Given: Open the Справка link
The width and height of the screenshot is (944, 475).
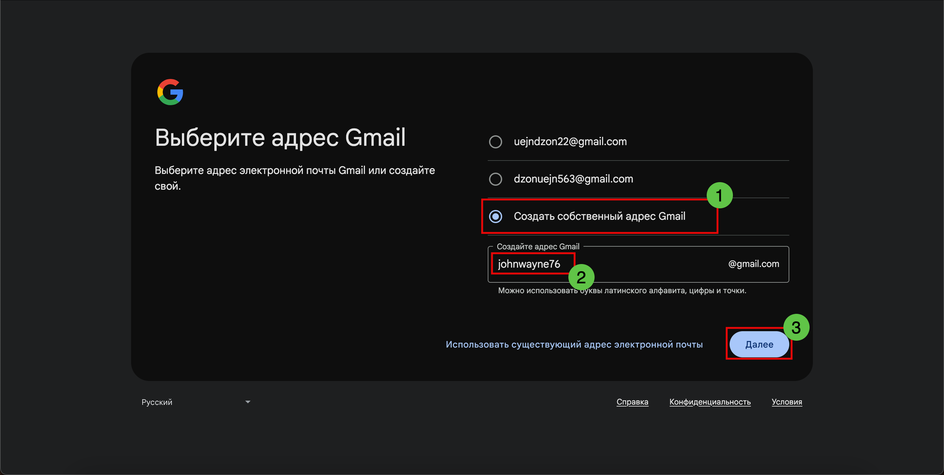Looking at the screenshot, I should [632, 402].
